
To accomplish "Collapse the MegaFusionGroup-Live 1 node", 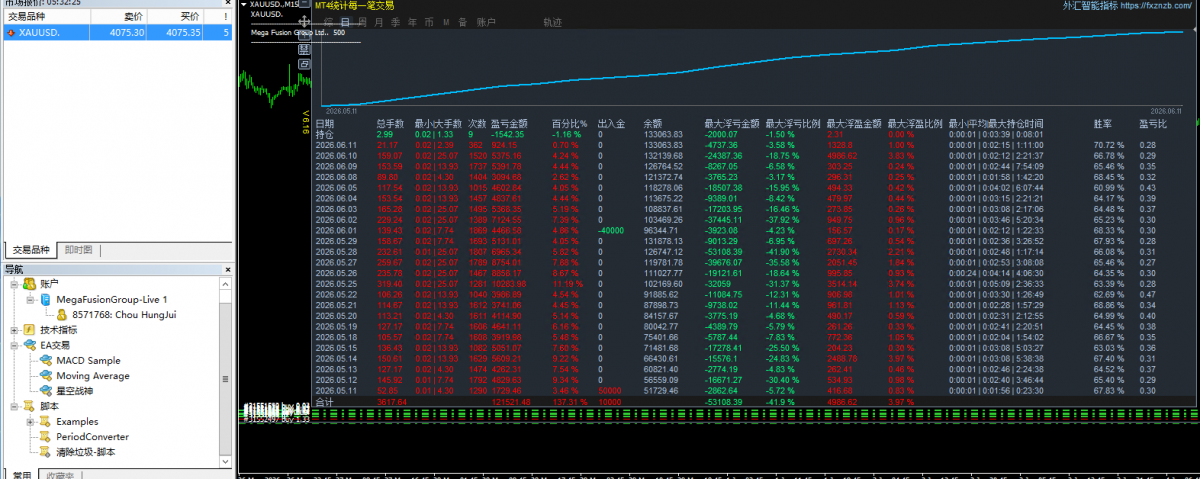I will (x=30, y=299).
